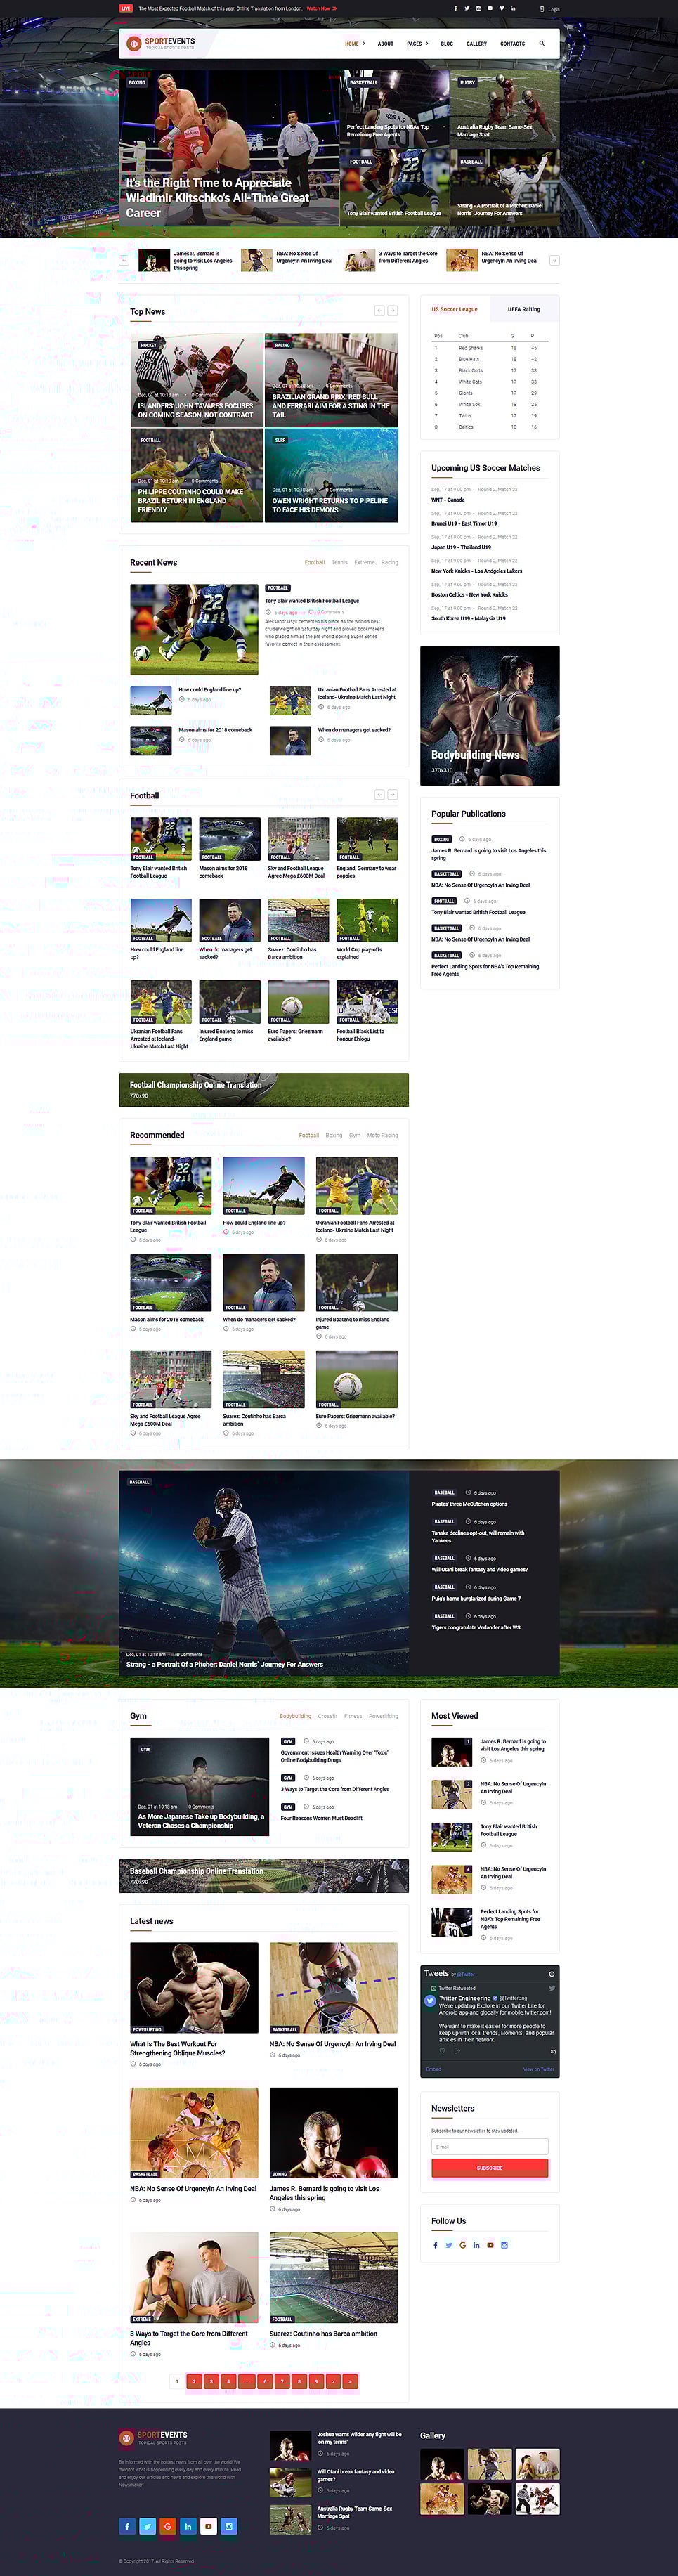This screenshot has height=2576, width=678.
Task: Click next arrow in Top News section
Action: point(393,311)
